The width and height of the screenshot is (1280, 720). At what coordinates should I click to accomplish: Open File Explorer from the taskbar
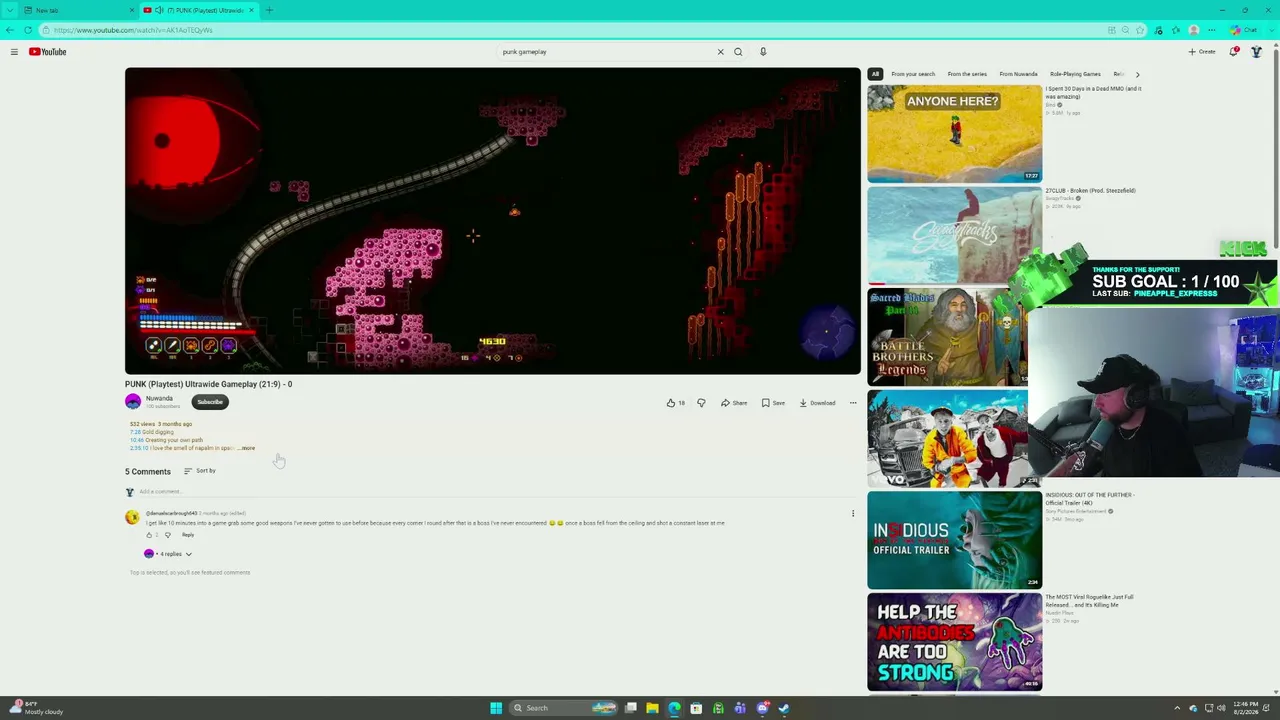(x=652, y=708)
